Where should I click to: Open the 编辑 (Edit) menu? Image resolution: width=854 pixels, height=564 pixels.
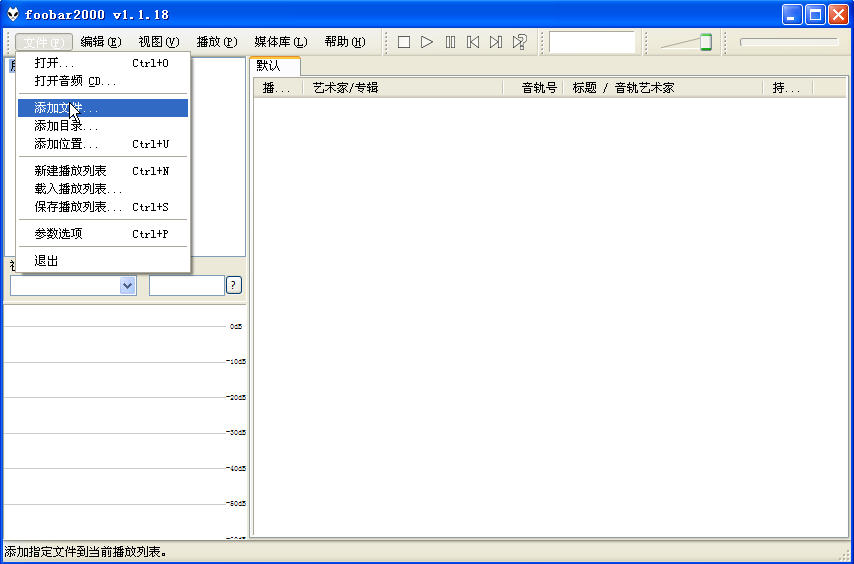pos(100,42)
